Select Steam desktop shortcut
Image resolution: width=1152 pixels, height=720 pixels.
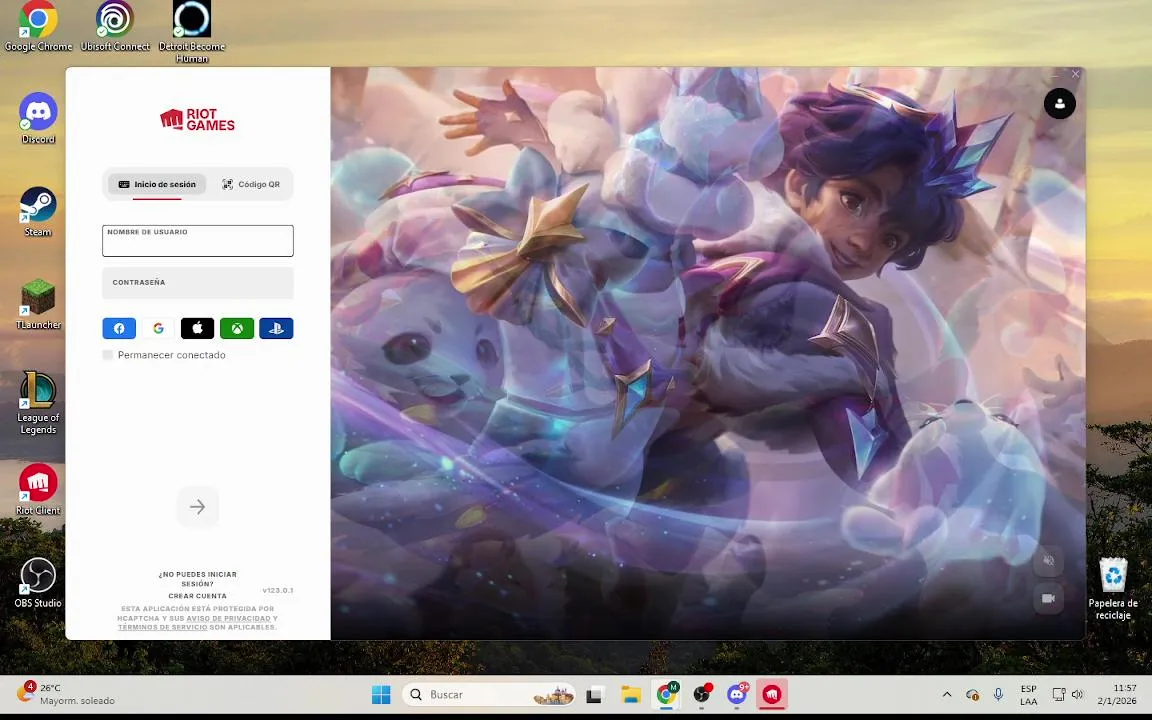coord(38,212)
